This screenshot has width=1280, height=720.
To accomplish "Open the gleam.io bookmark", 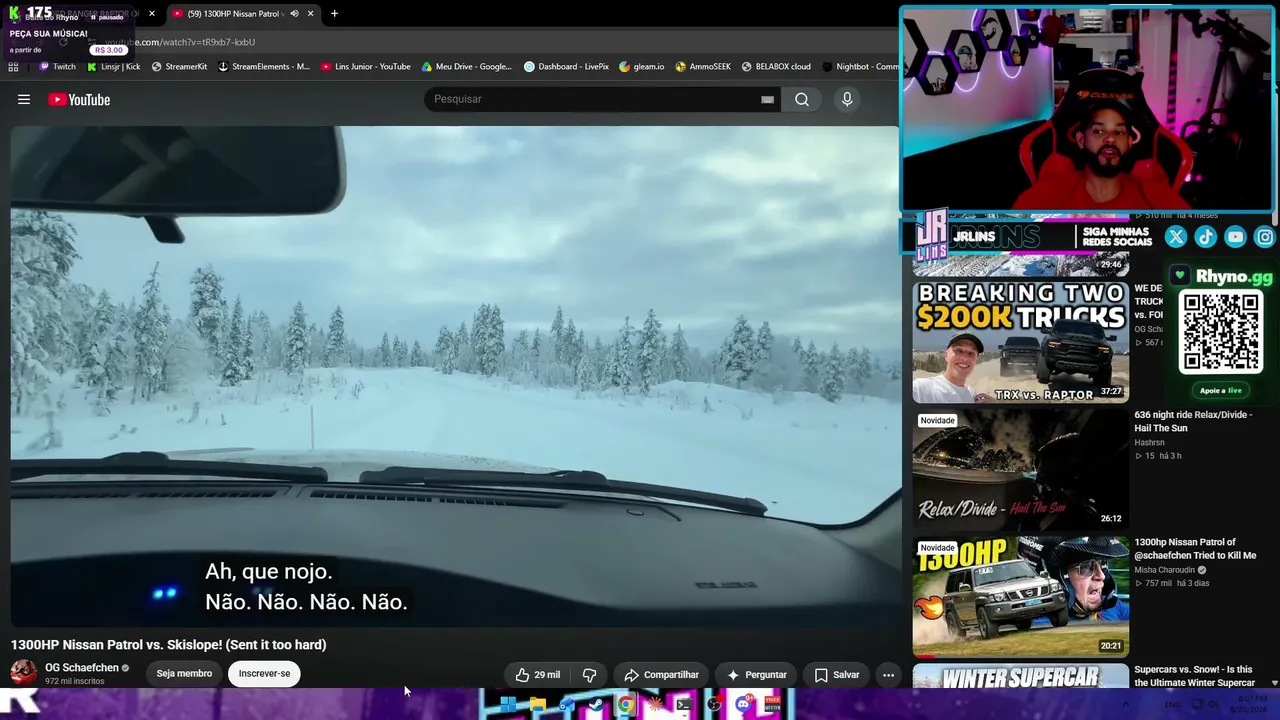I will [642, 67].
